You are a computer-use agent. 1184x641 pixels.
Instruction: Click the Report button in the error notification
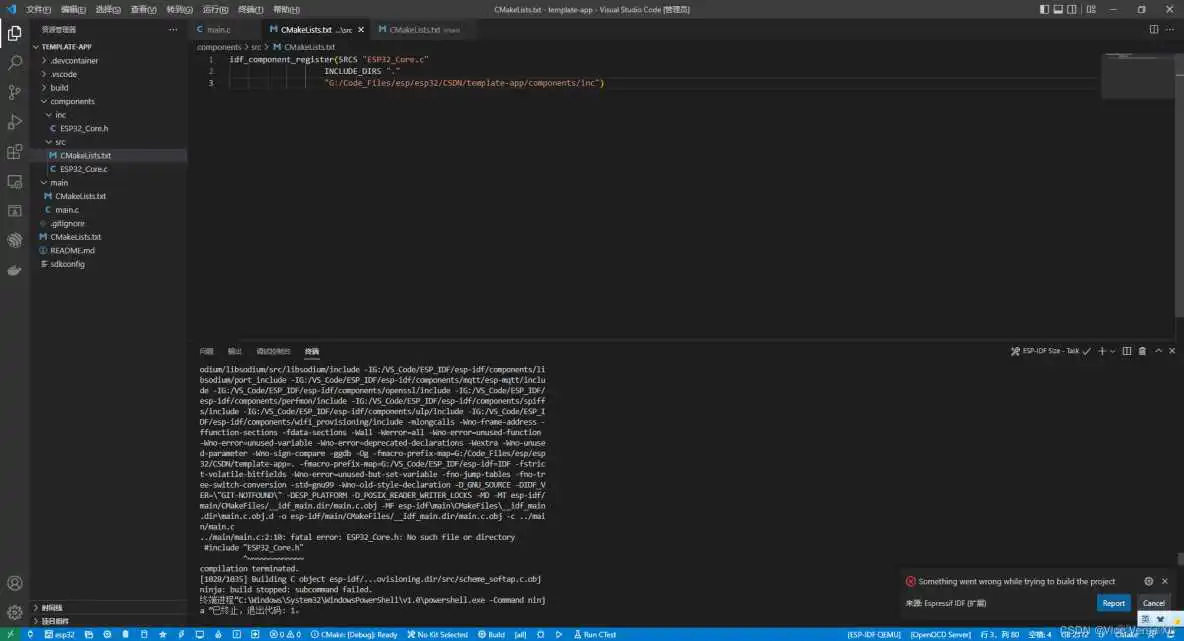(x=1113, y=603)
